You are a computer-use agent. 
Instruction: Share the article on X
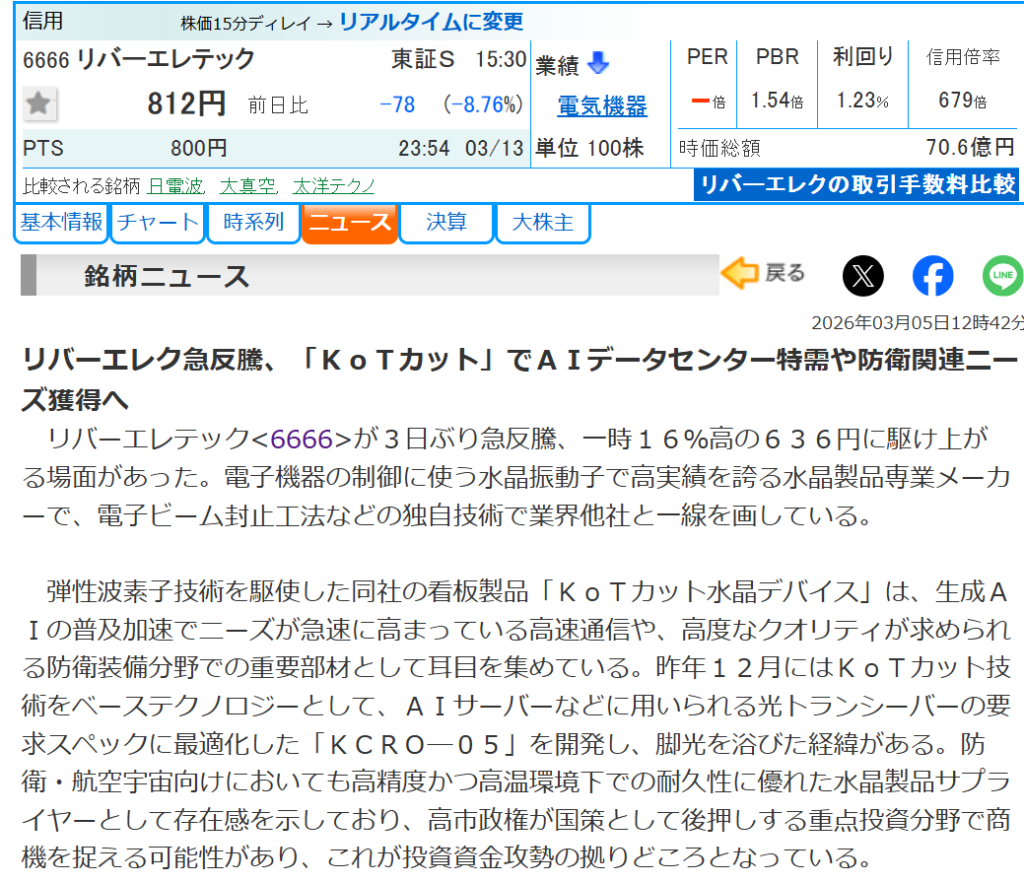pos(863,276)
